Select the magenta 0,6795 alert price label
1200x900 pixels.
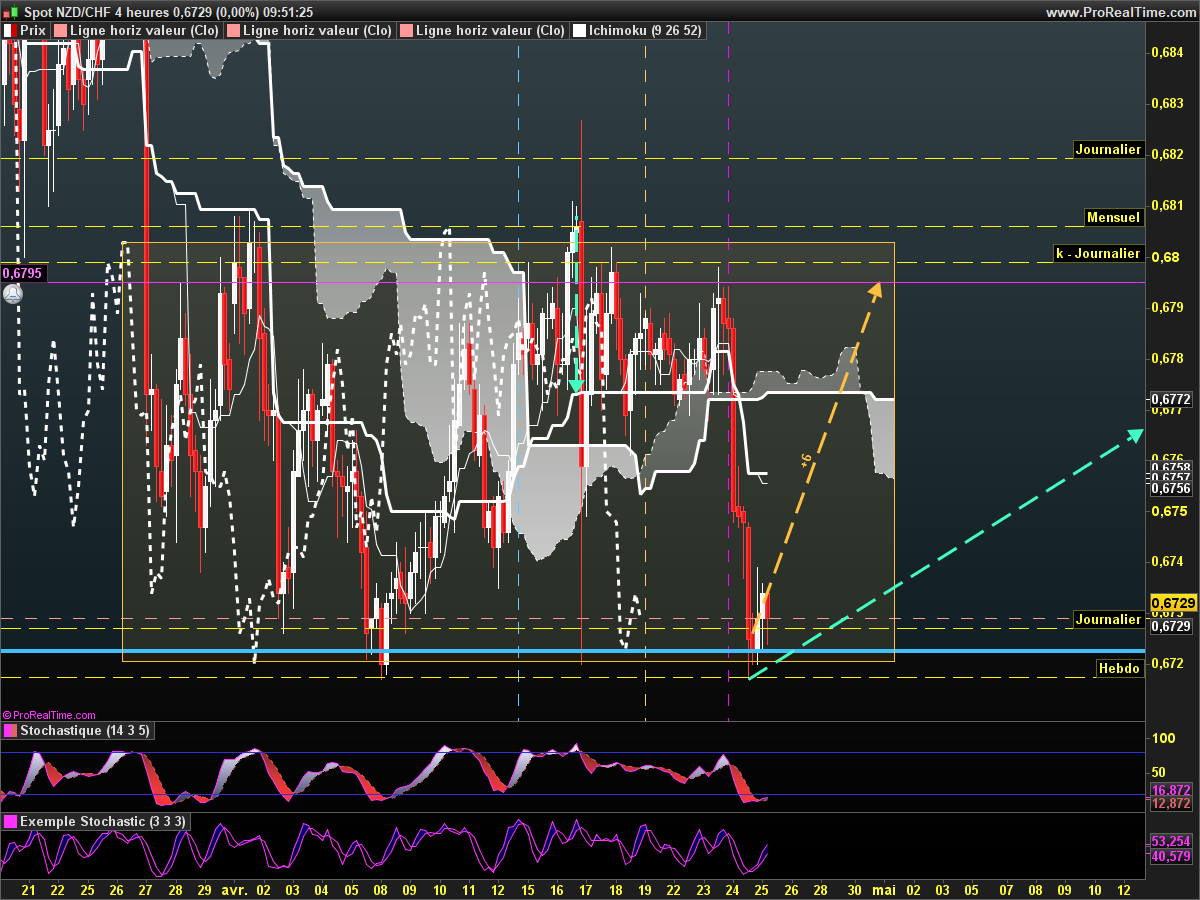point(22,272)
